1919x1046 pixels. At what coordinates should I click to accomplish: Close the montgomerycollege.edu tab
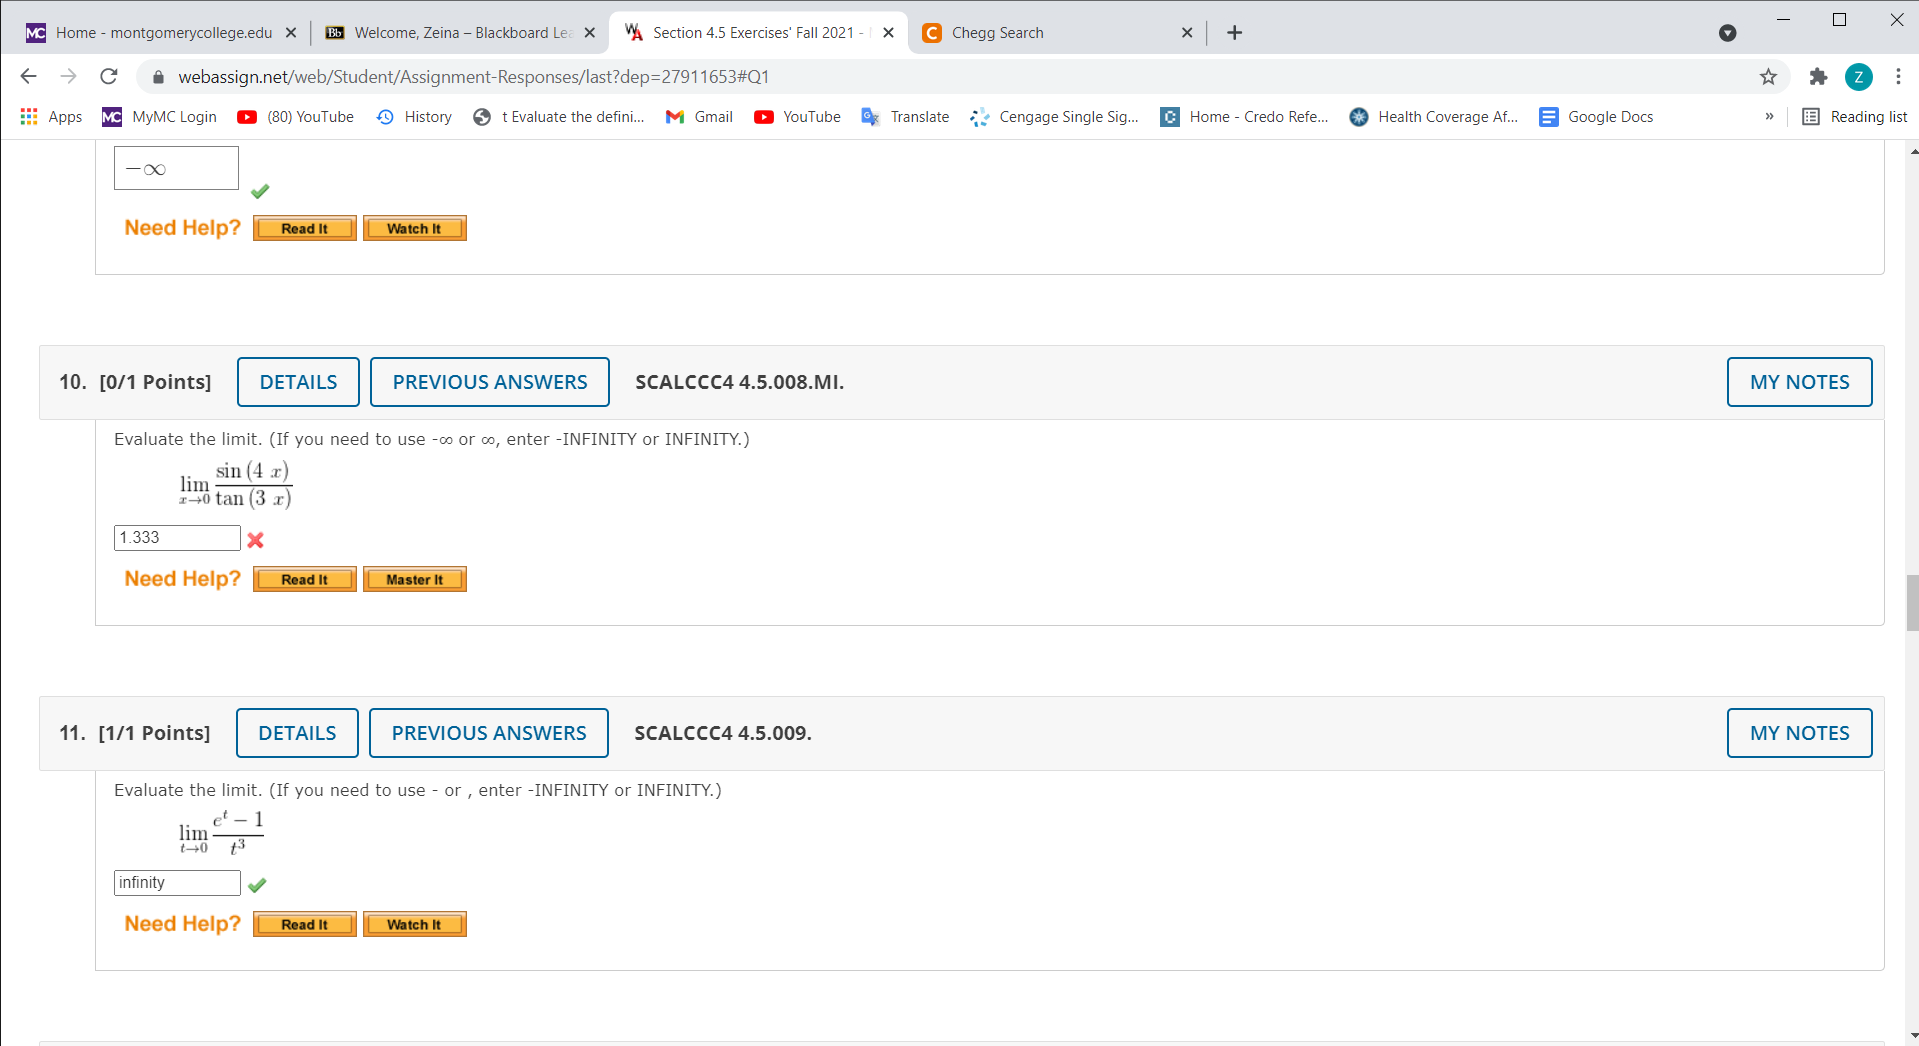point(291,33)
